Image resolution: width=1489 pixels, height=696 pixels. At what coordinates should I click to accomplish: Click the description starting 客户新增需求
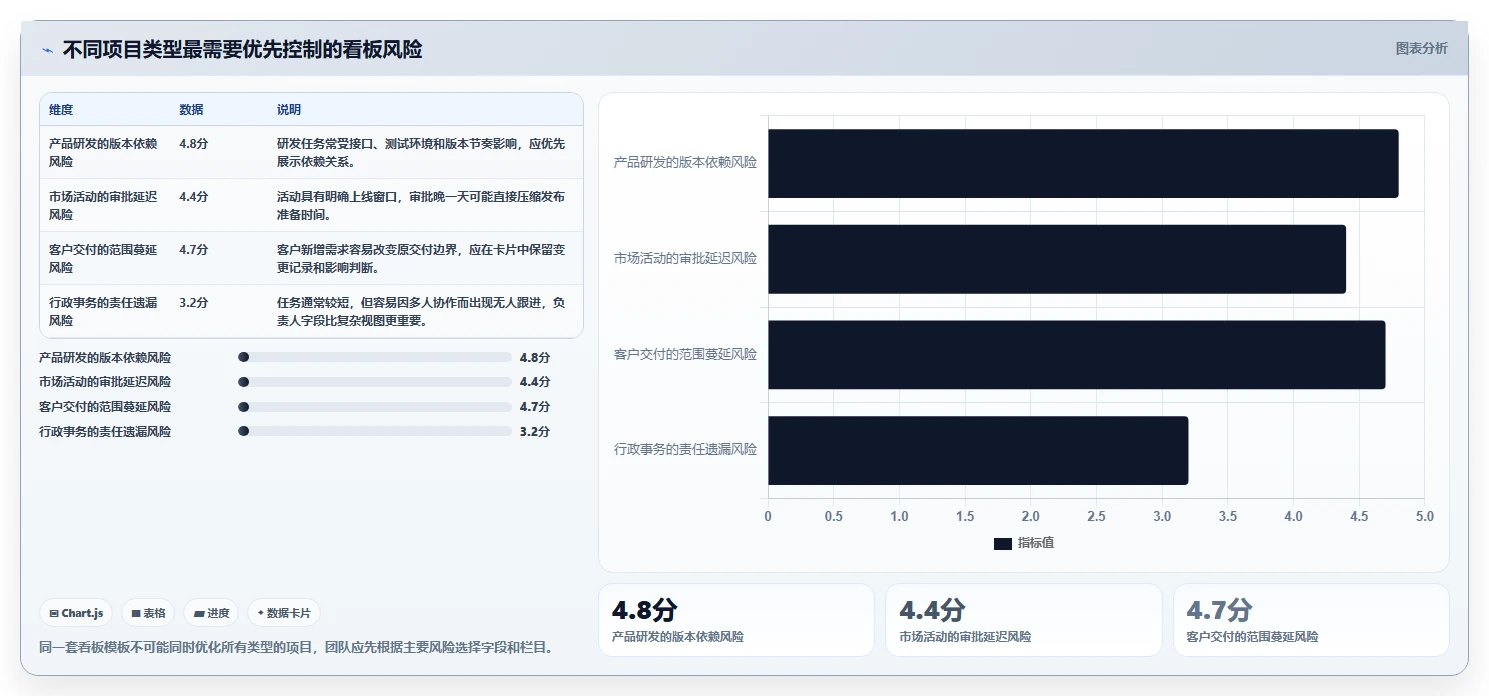tap(421, 258)
